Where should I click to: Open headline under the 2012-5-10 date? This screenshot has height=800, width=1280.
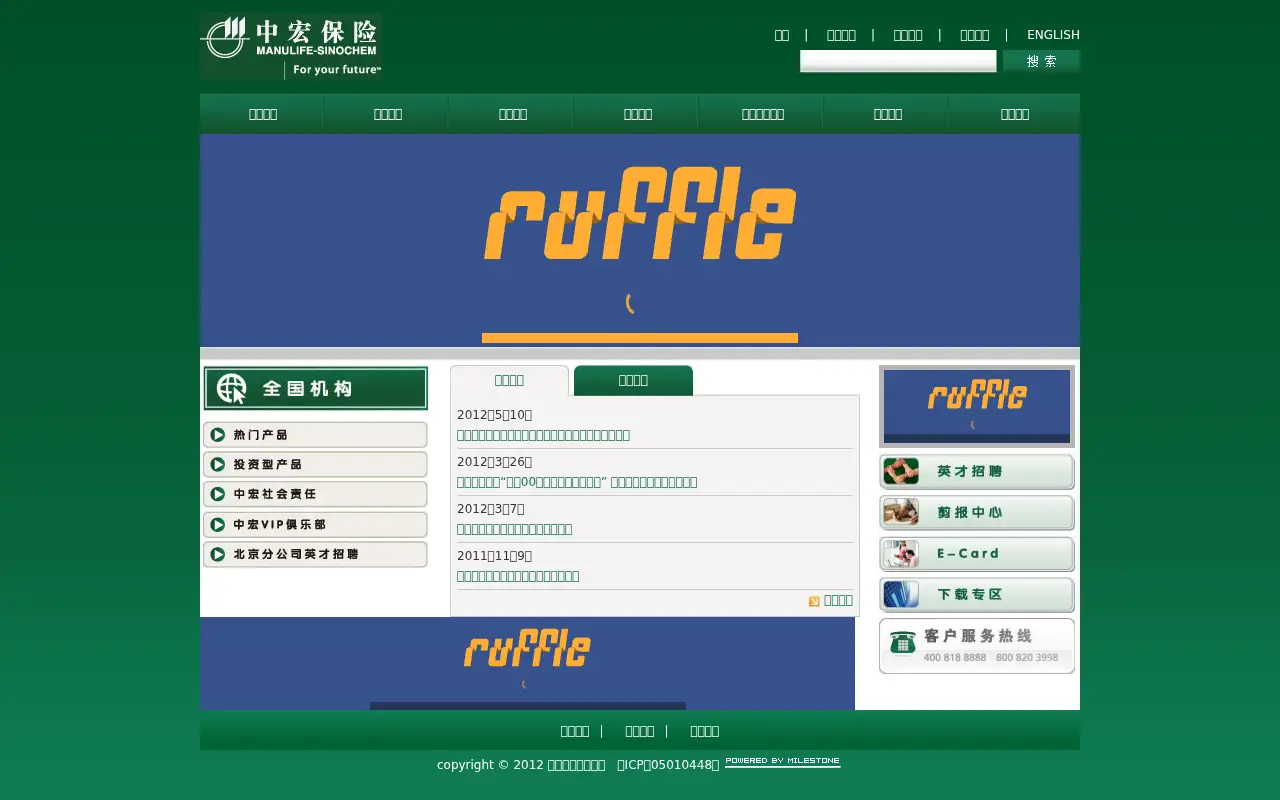(543, 435)
